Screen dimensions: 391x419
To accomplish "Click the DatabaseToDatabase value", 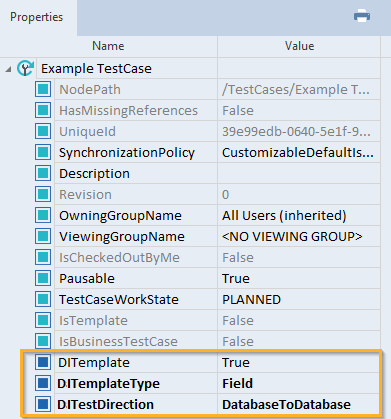I will pyautogui.click(x=286, y=404).
